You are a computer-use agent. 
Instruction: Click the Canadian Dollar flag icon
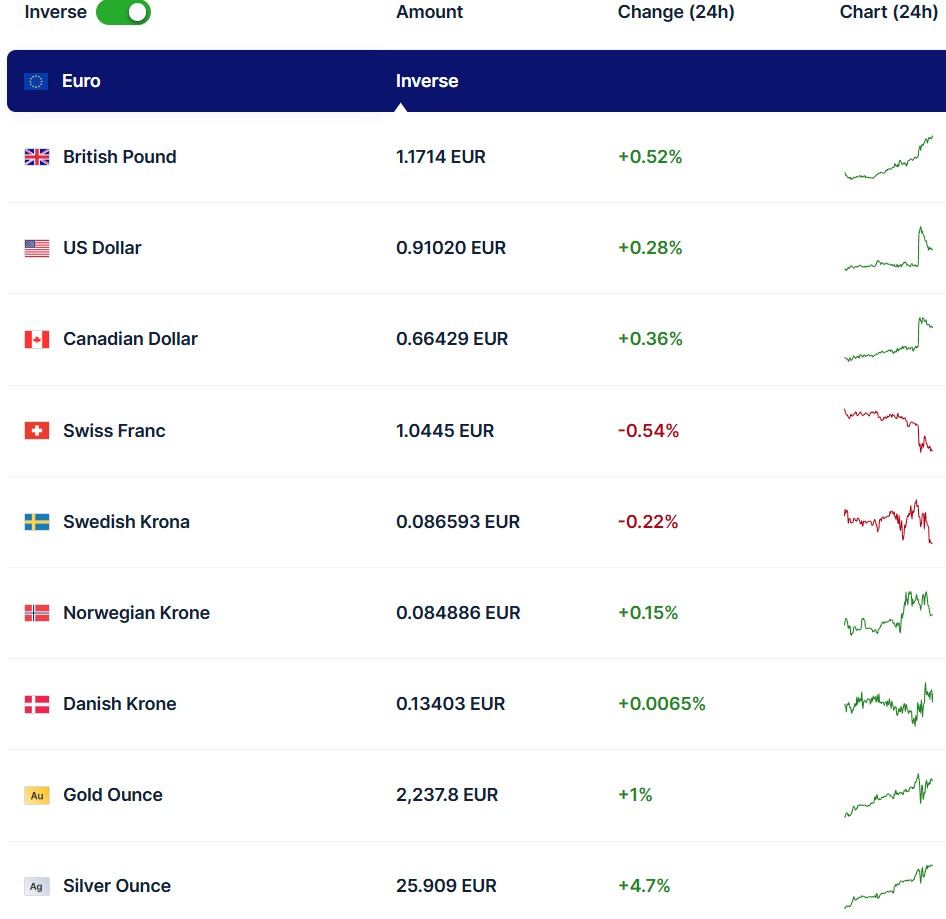pyautogui.click(x=37, y=339)
